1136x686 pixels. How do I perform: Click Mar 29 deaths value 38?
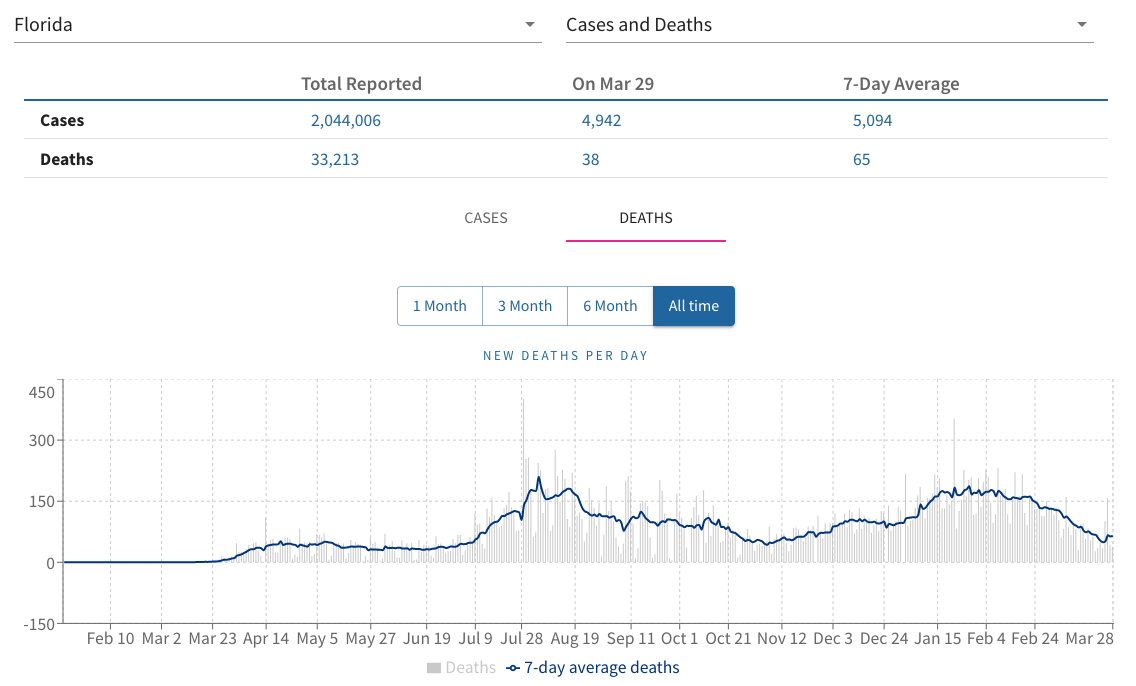pos(590,159)
